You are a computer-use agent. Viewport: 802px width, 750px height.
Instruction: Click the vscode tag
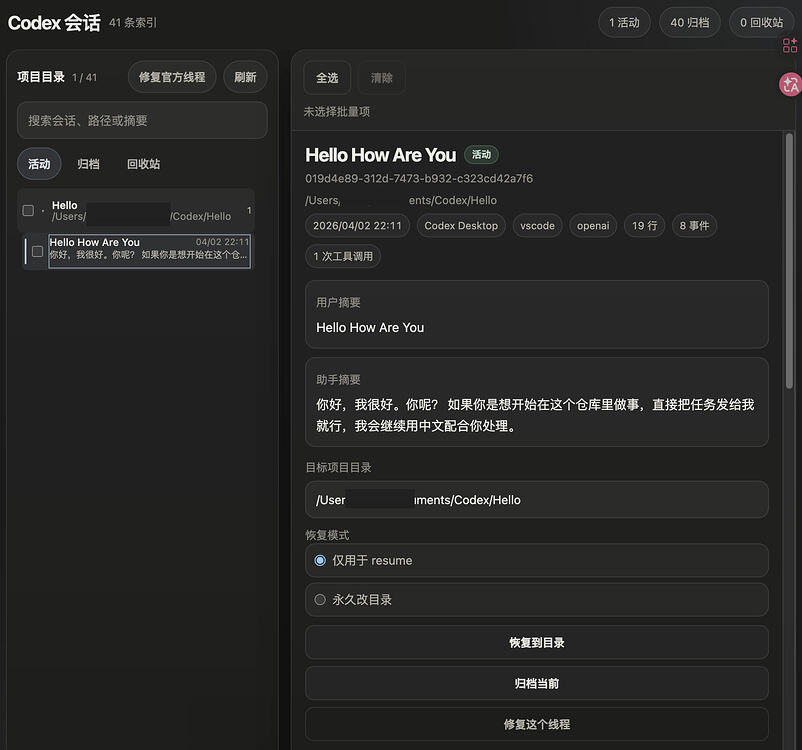[x=537, y=226]
